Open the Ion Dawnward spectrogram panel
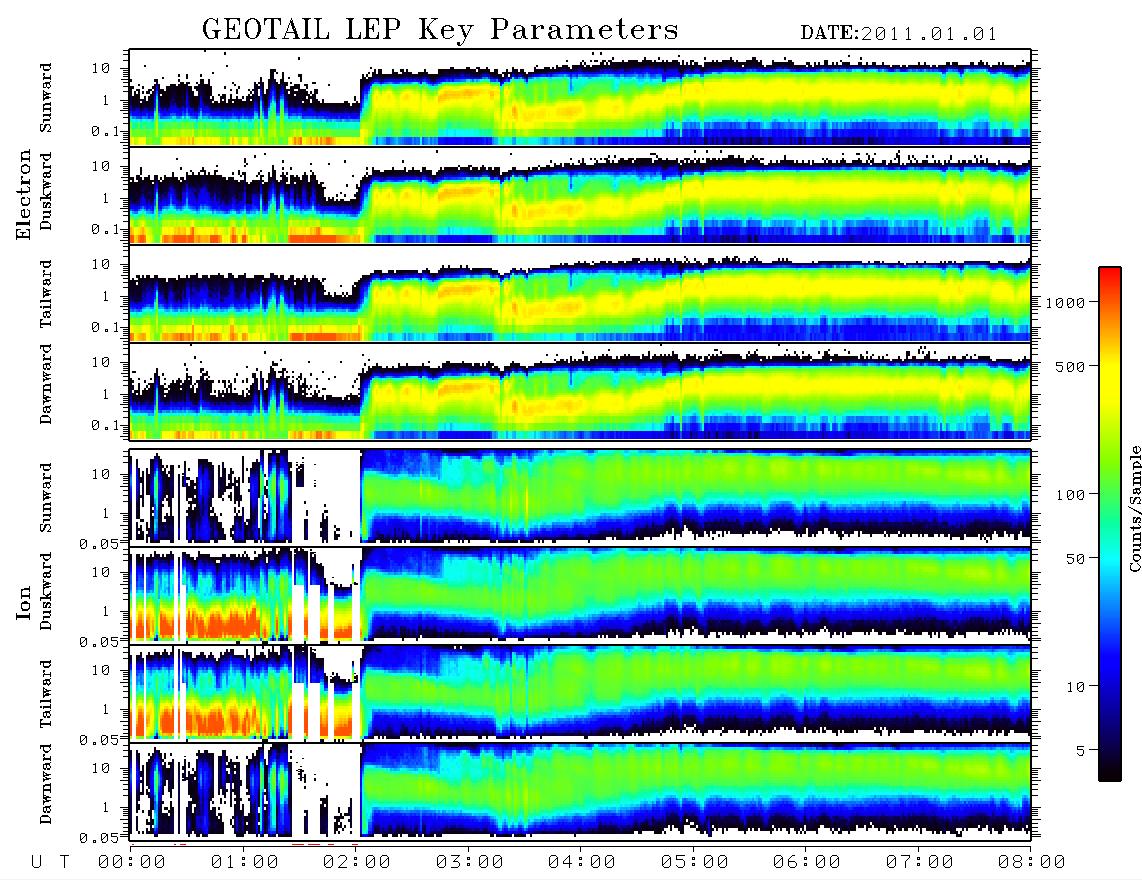Screen dimensions: 1142x880 click(x=580, y=790)
